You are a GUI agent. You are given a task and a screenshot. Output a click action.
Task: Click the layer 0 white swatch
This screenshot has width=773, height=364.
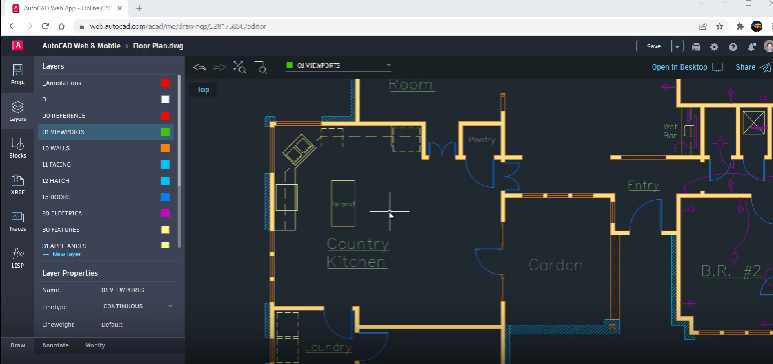tap(165, 100)
